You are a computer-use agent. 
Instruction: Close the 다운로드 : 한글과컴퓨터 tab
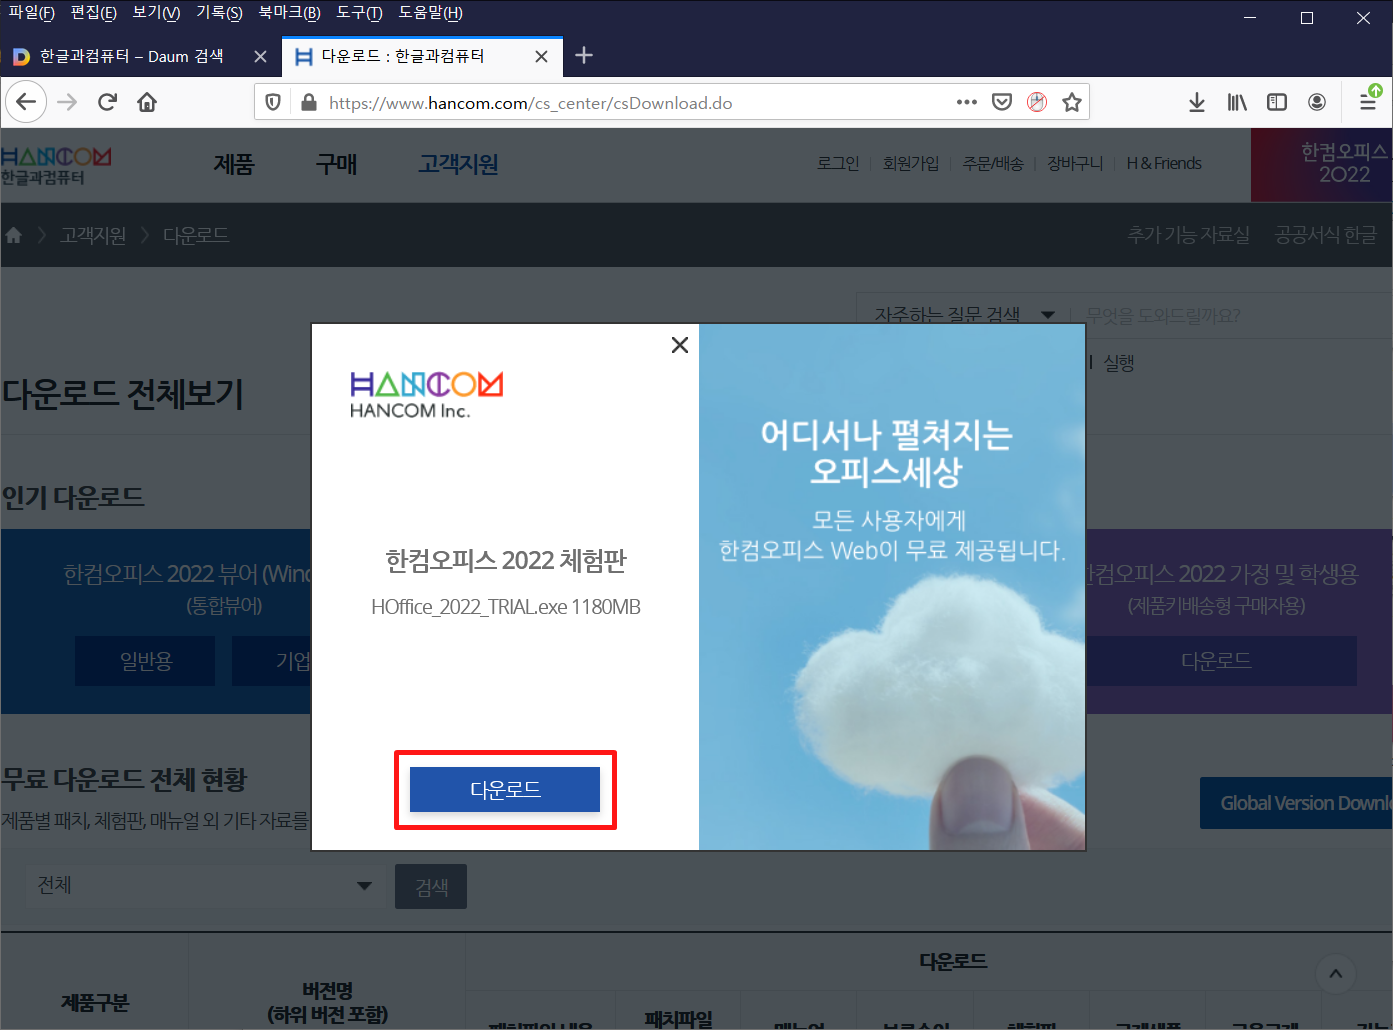pyautogui.click(x=541, y=57)
